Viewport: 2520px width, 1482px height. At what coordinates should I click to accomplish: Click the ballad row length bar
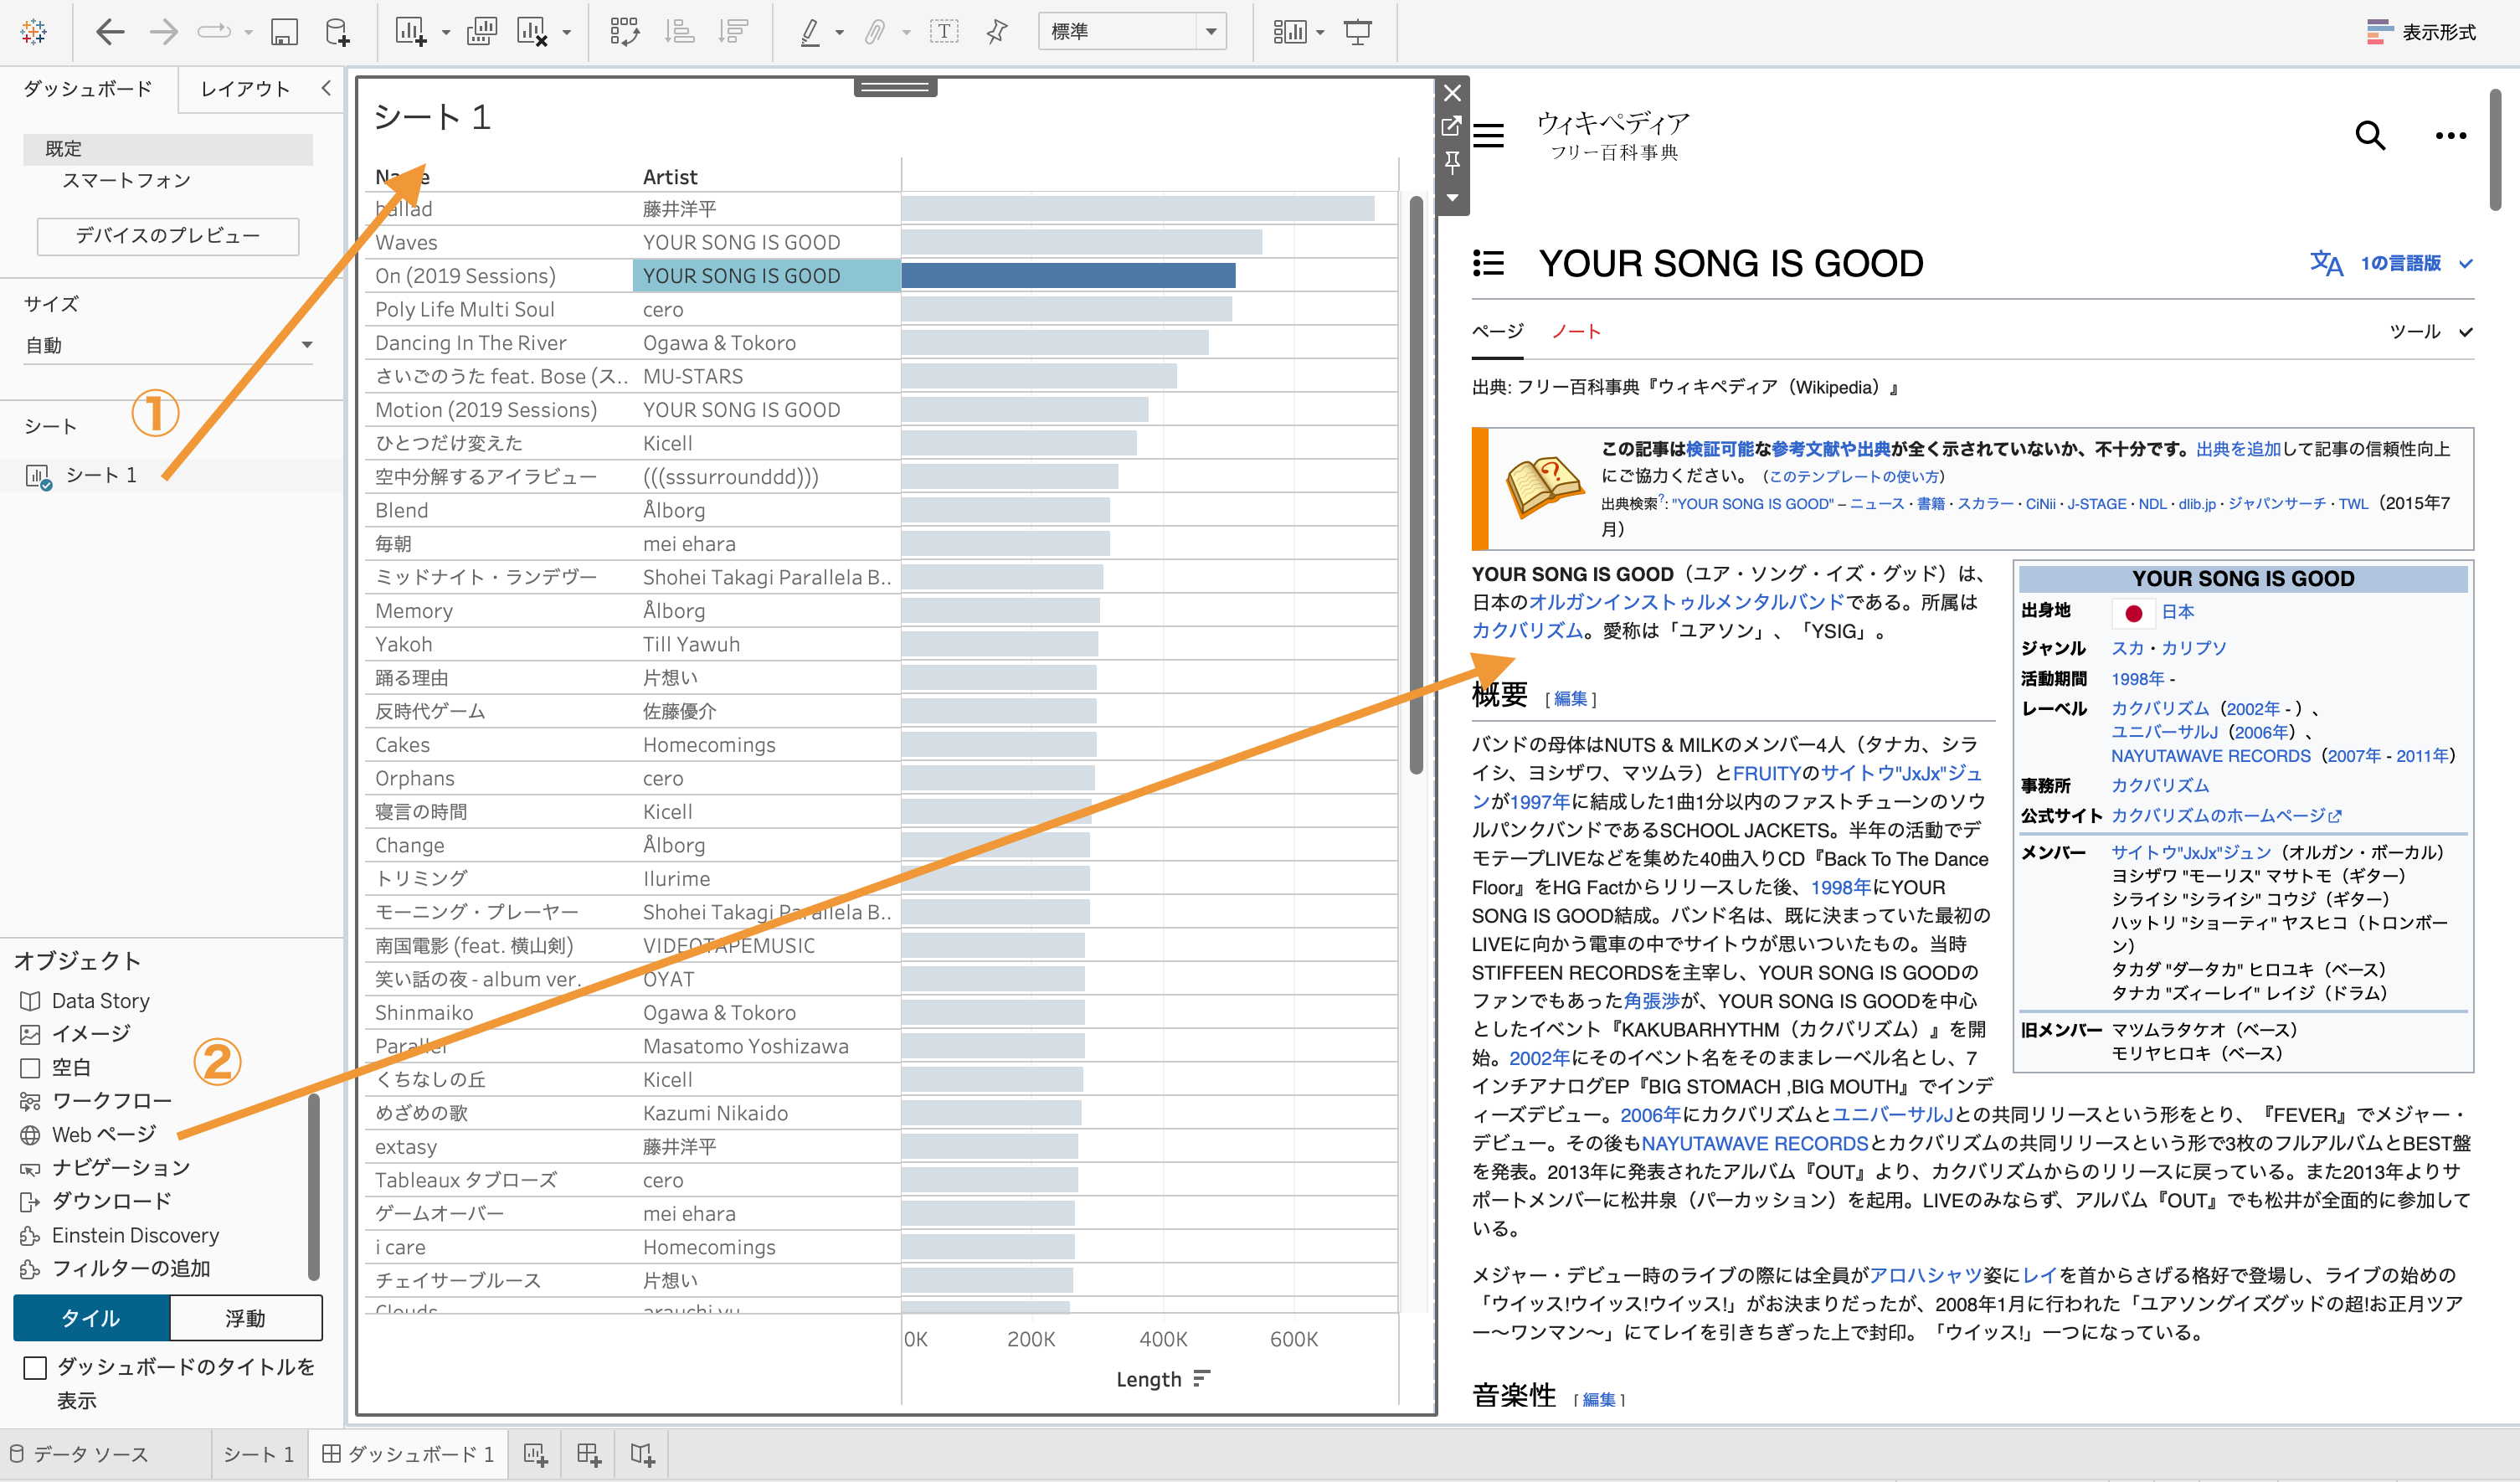[x=1137, y=209]
